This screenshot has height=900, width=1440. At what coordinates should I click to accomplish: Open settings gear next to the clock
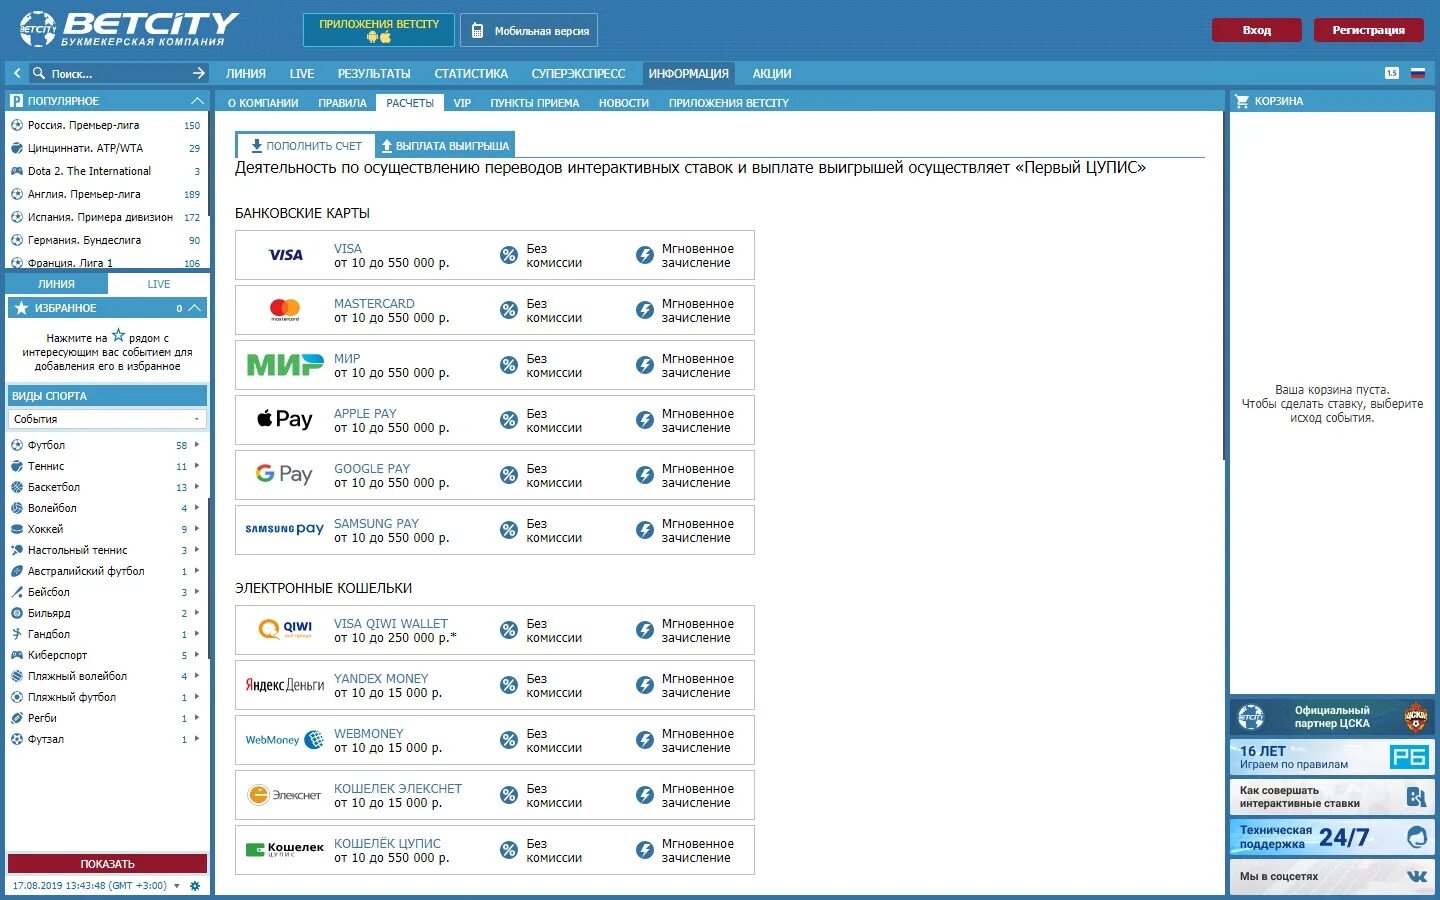point(195,886)
